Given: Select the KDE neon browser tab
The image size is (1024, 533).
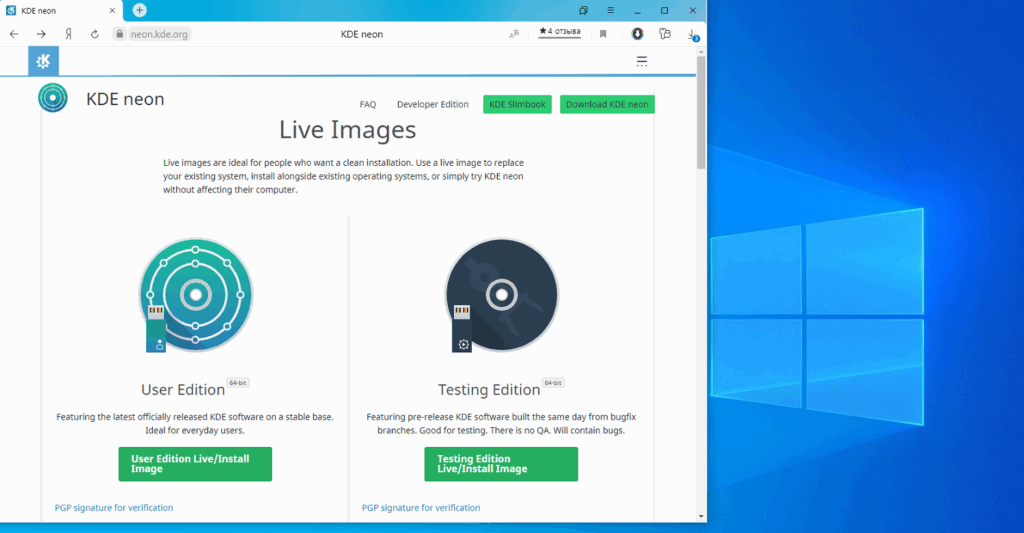Looking at the screenshot, I should click(x=61, y=10).
